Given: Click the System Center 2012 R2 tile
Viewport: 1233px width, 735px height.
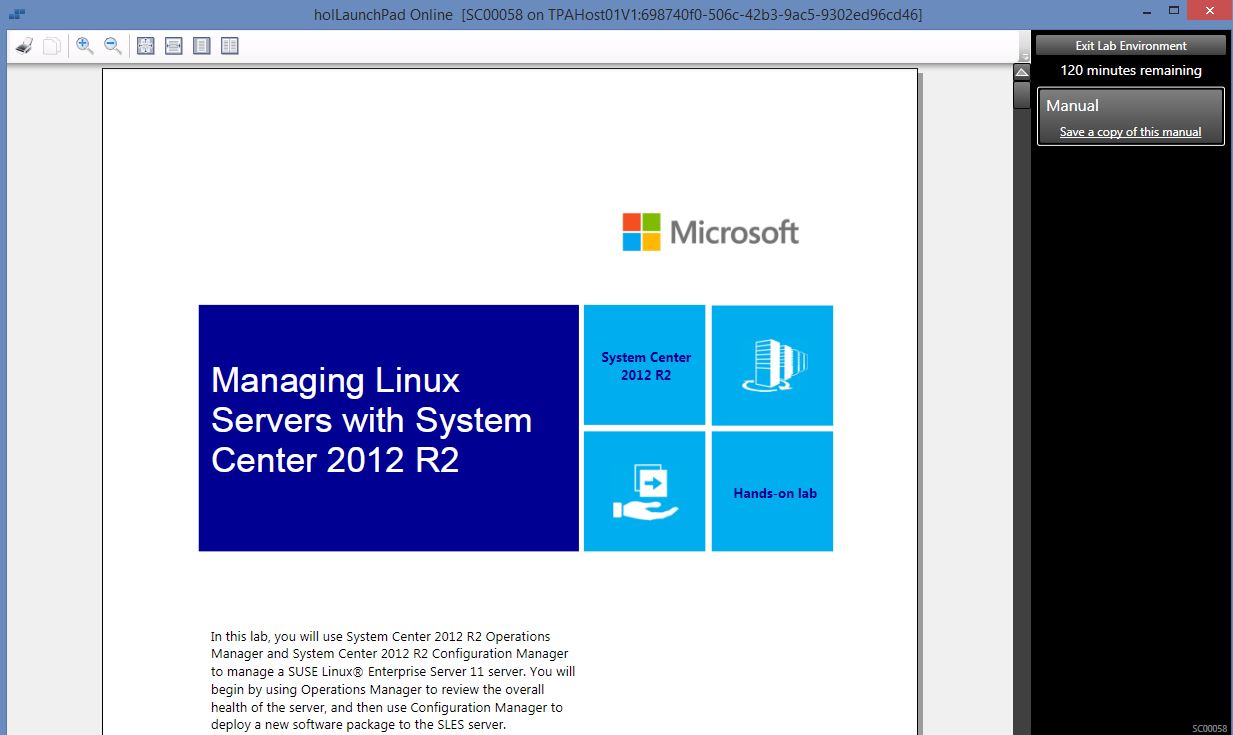Looking at the screenshot, I should [x=645, y=366].
